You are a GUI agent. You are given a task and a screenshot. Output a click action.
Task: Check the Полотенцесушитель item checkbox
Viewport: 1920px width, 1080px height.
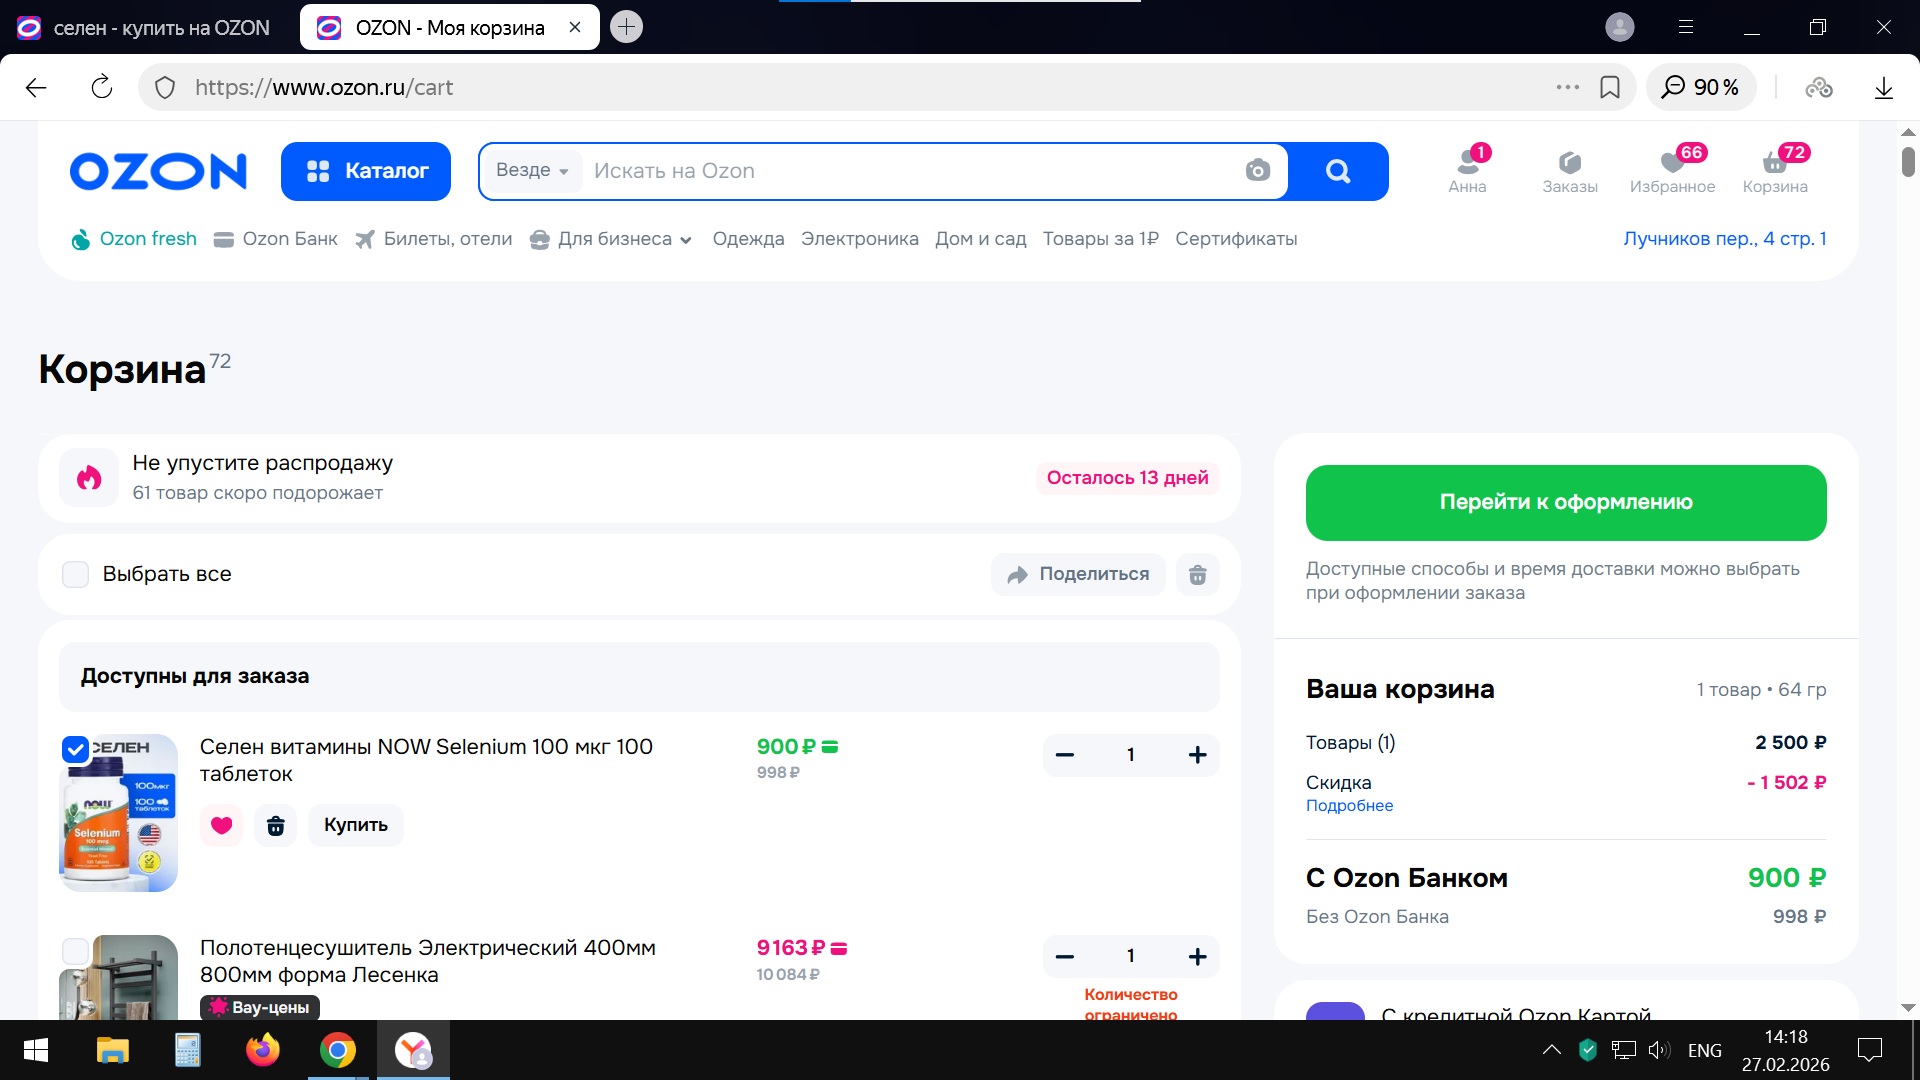pyautogui.click(x=76, y=950)
